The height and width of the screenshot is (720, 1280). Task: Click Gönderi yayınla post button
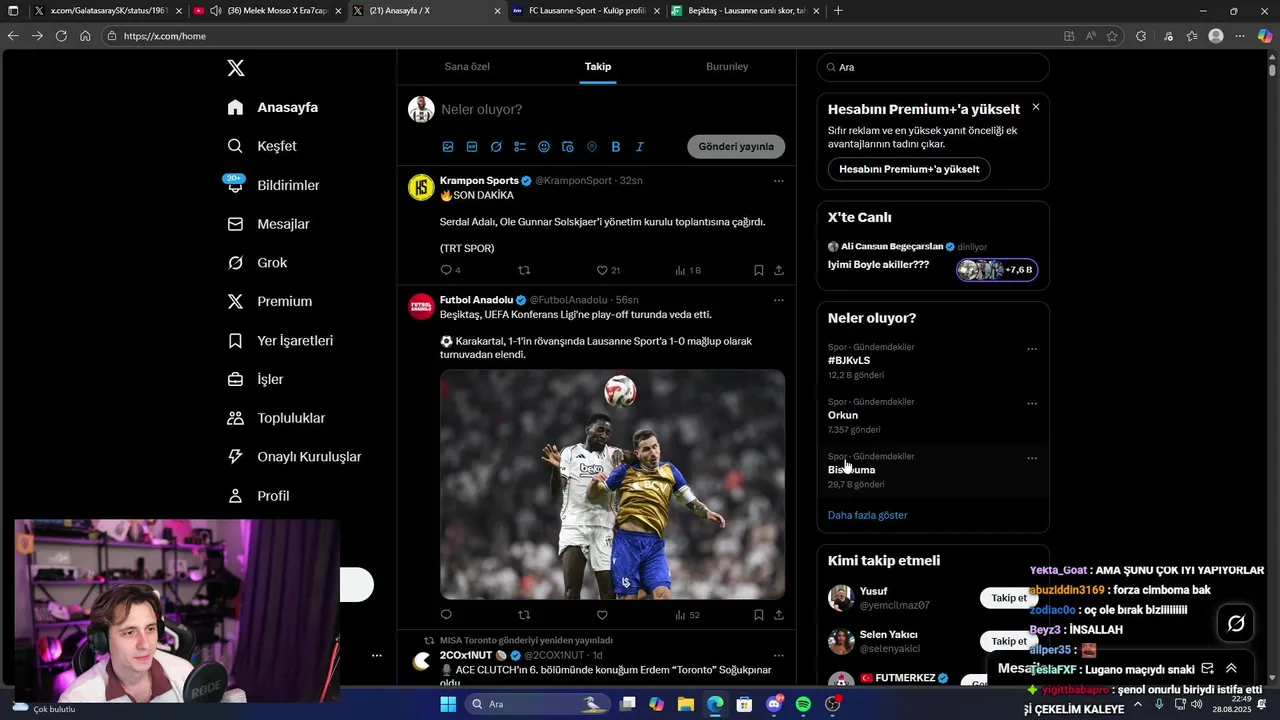736,146
